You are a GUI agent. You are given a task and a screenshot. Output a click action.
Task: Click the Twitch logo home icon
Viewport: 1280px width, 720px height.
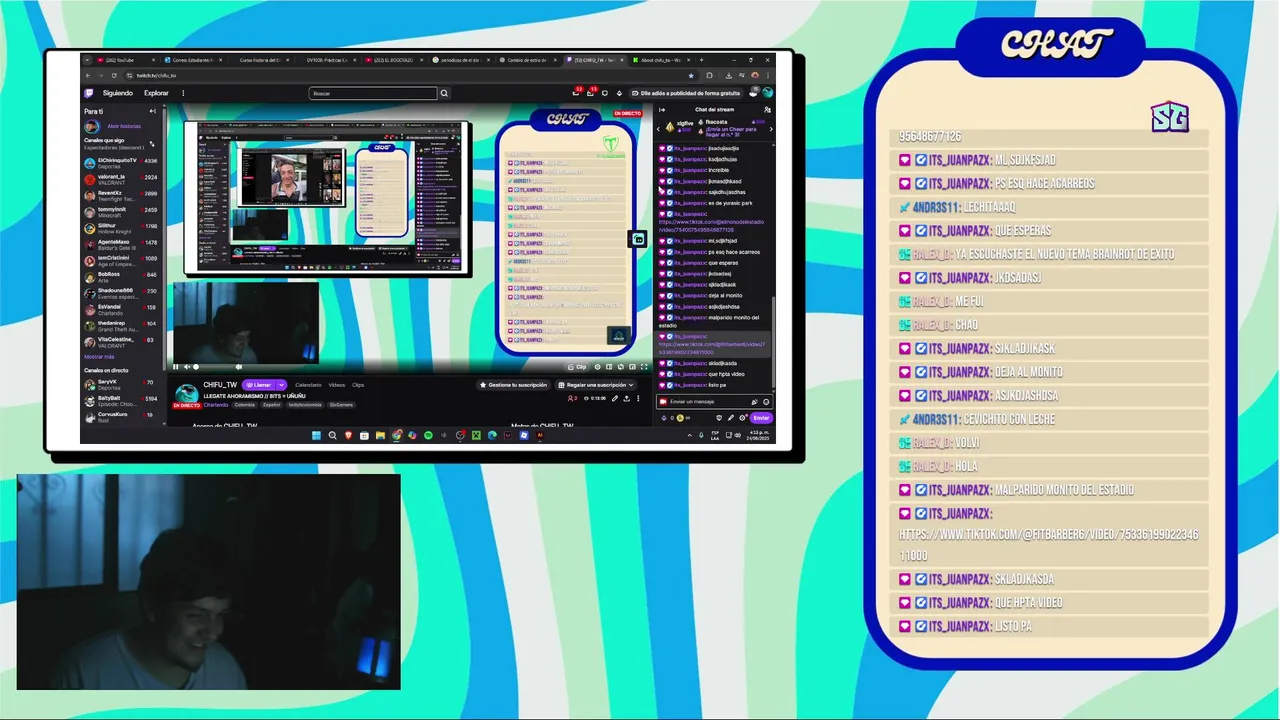tap(89, 93)
